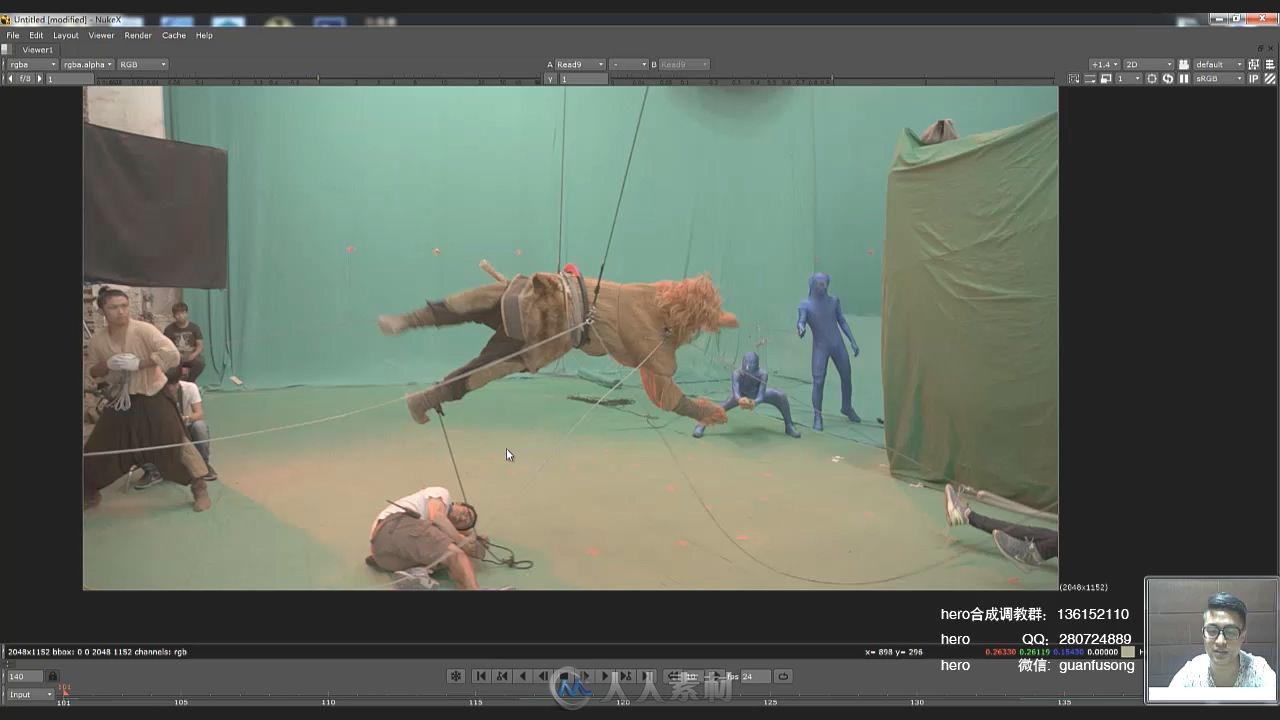
Task: Toggle the frame range lock icon
Action: click(53, 676)
